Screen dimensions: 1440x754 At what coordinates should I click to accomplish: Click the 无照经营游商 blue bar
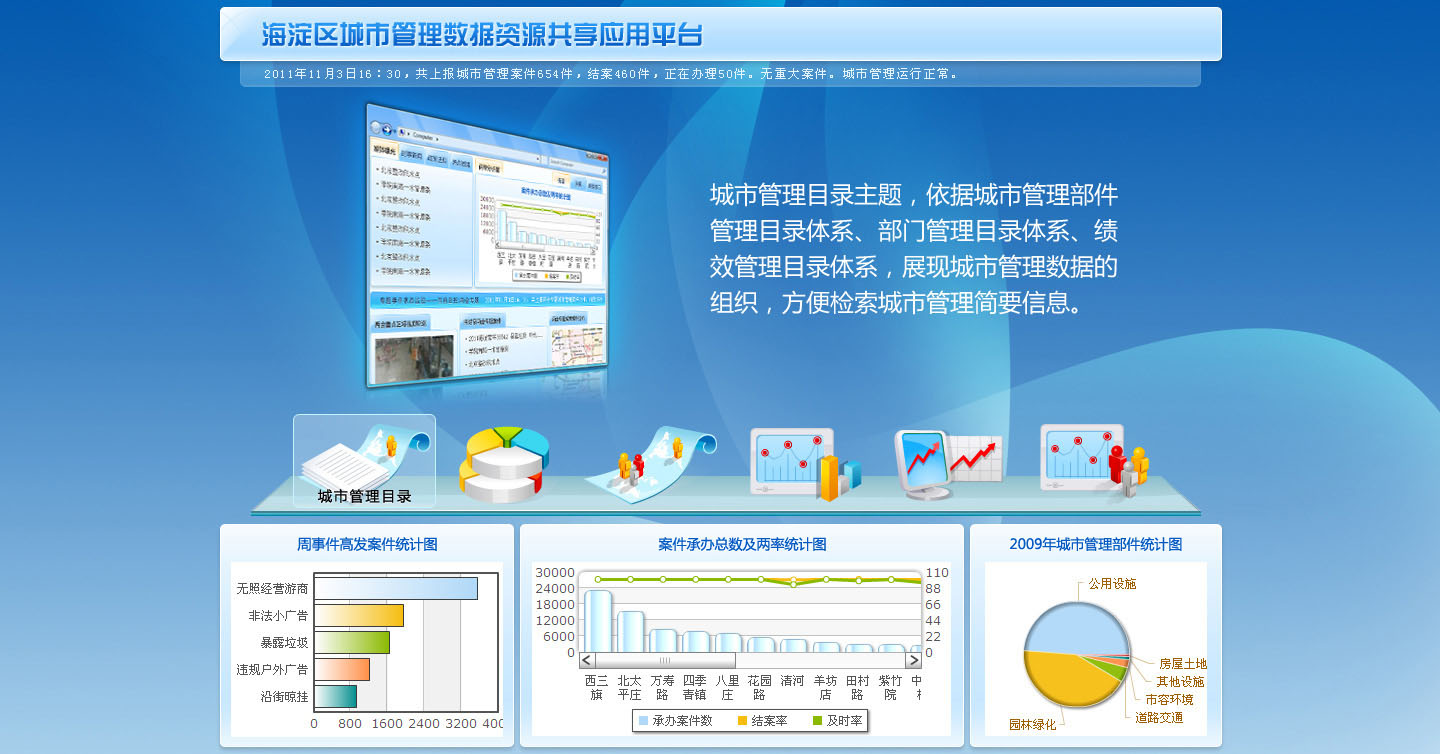pyautogui.click(x=396, y=588)
